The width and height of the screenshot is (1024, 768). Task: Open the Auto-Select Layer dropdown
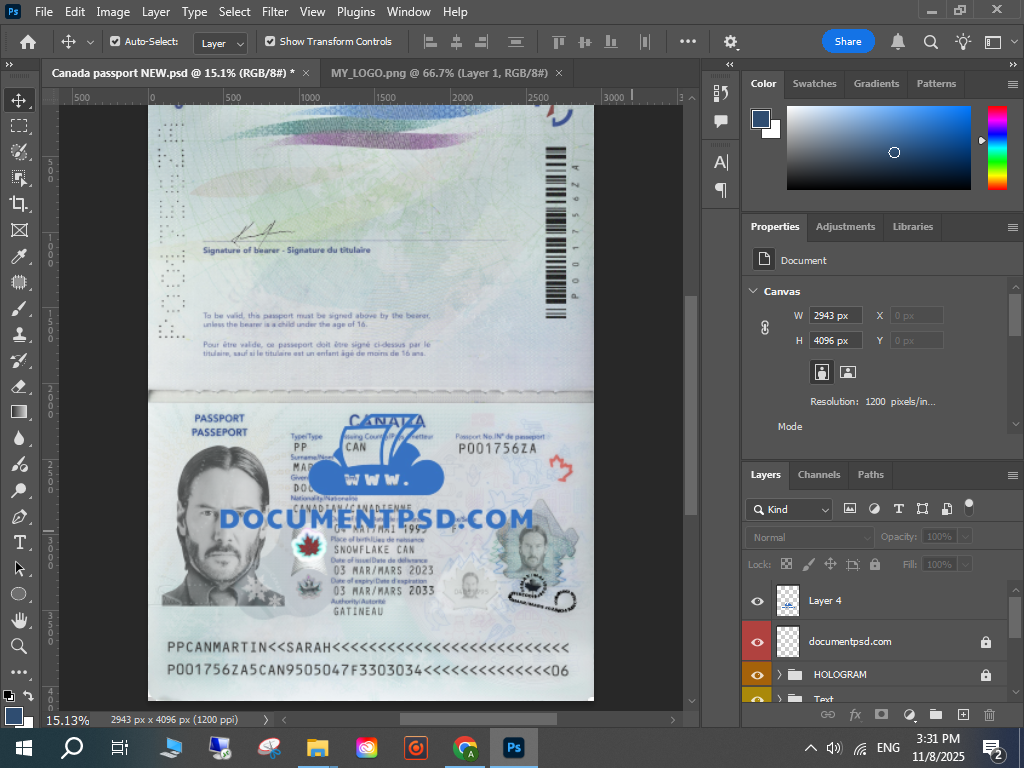point(222,43)
